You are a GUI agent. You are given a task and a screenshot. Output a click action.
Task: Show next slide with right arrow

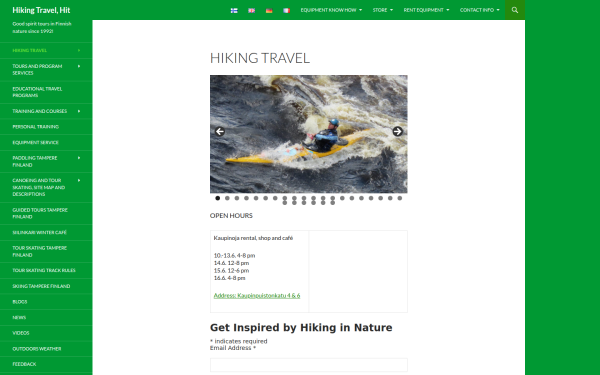[398, 131]
